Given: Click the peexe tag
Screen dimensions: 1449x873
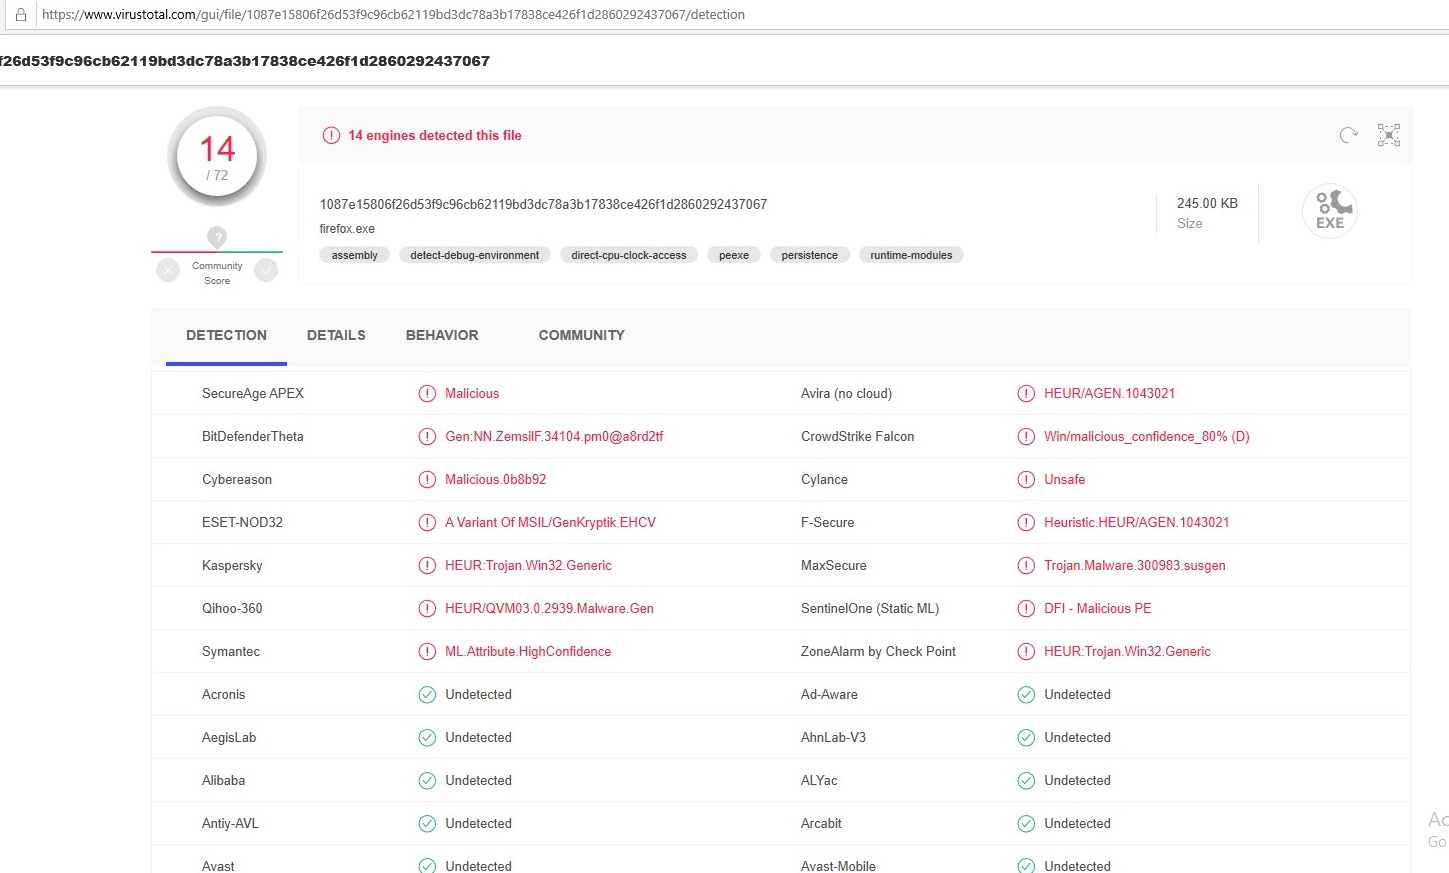Looking at the screenshot, I should tap(734, 255).
